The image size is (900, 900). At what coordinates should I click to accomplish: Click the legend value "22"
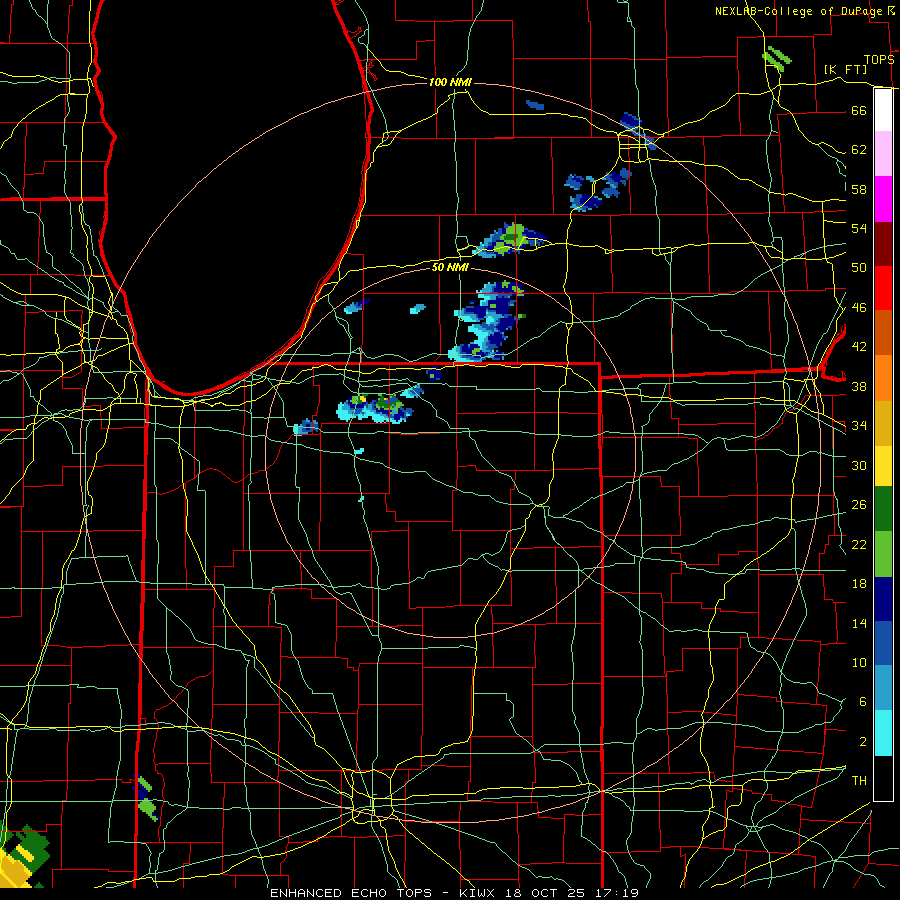(859, 544)
